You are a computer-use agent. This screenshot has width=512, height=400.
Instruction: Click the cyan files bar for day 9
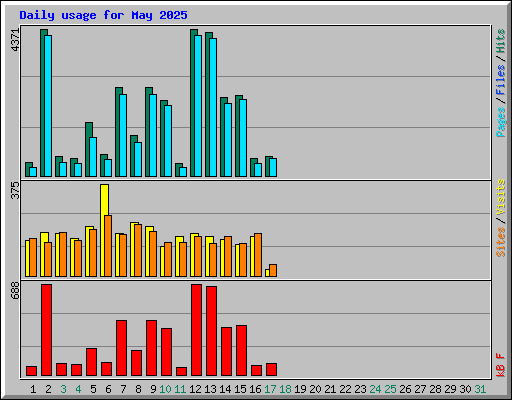153,135
